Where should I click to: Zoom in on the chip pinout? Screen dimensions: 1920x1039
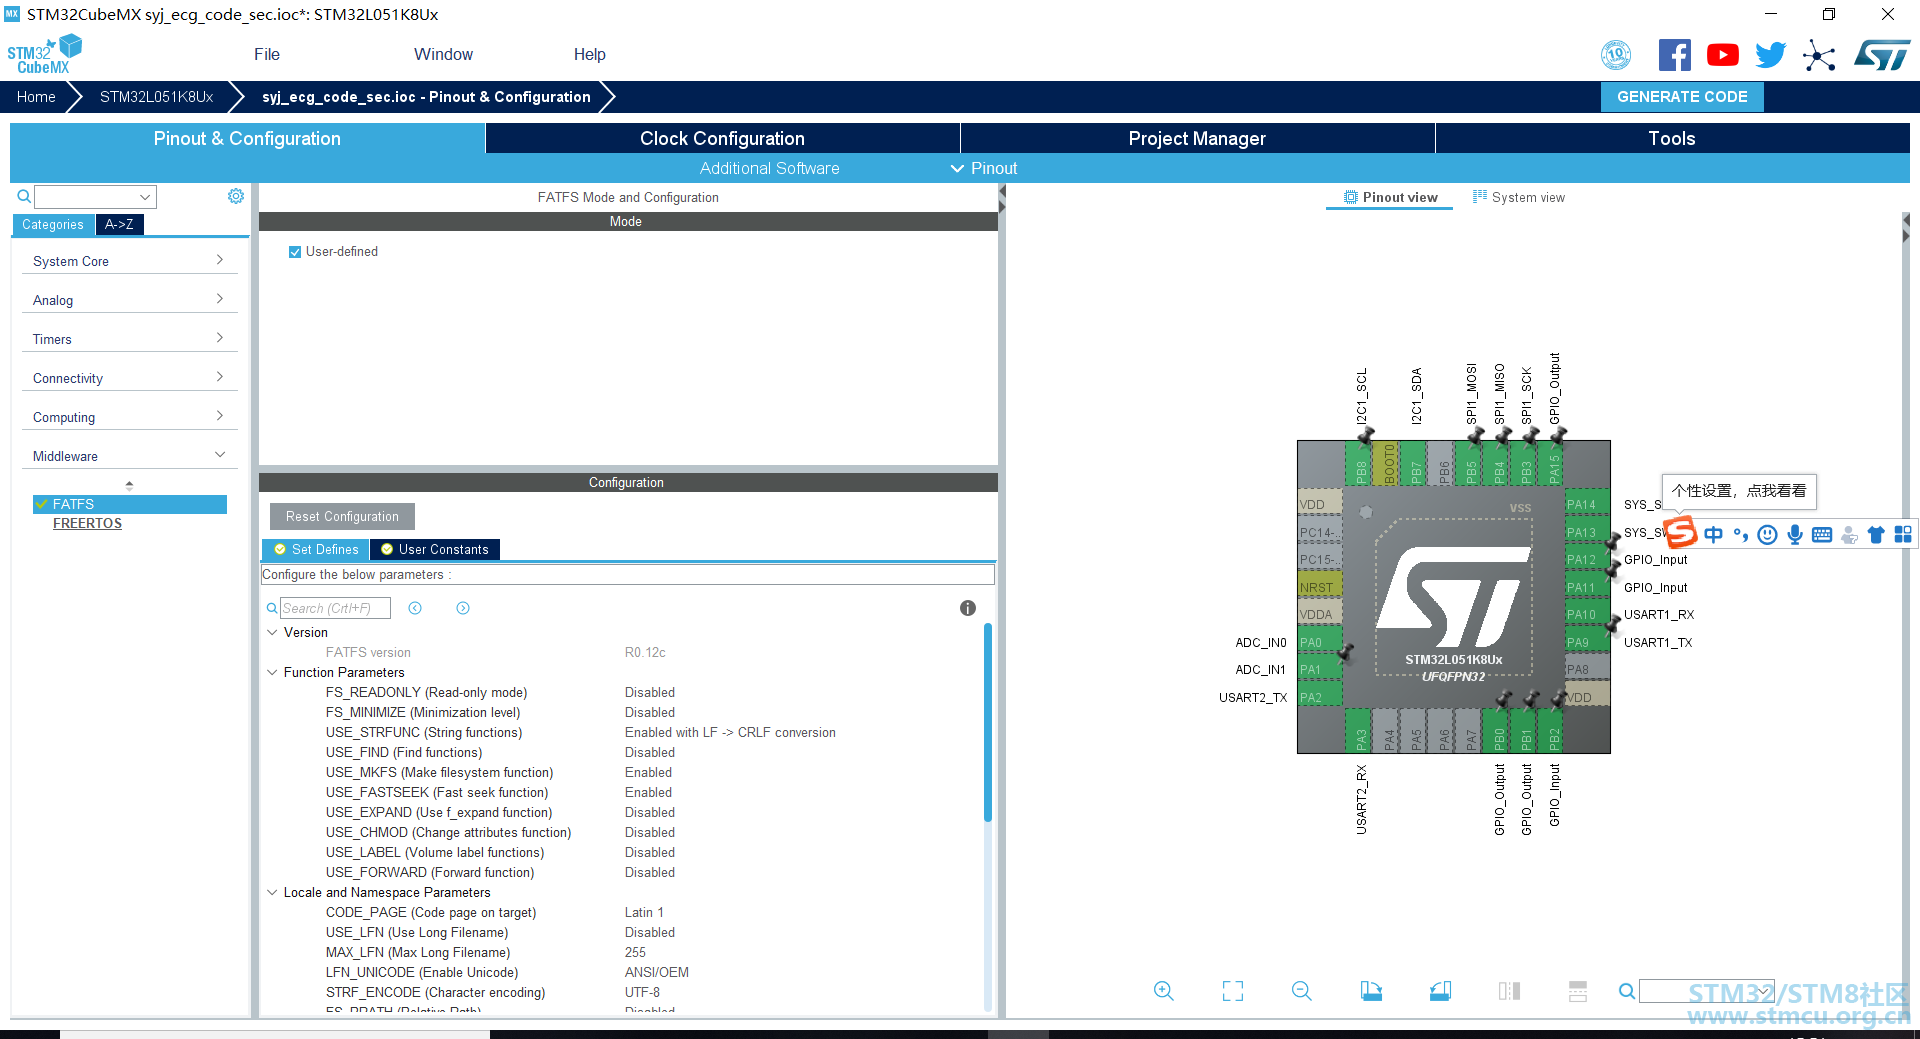tap(1163, 991)
